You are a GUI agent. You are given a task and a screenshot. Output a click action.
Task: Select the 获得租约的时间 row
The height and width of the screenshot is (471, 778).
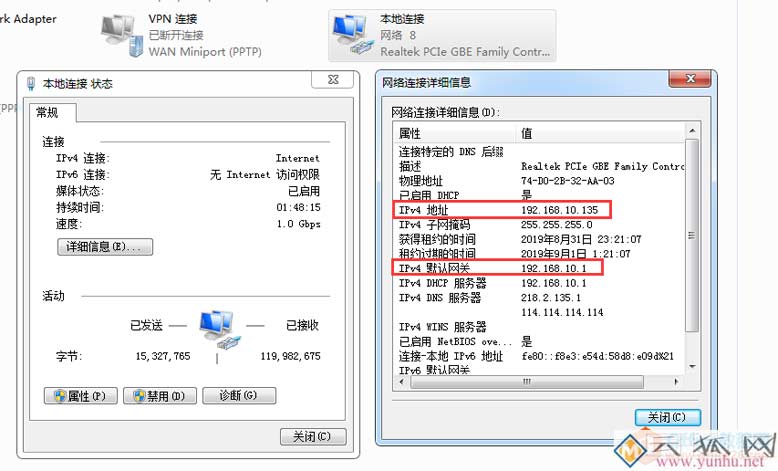pyautogui.click(x=540, y=239)
